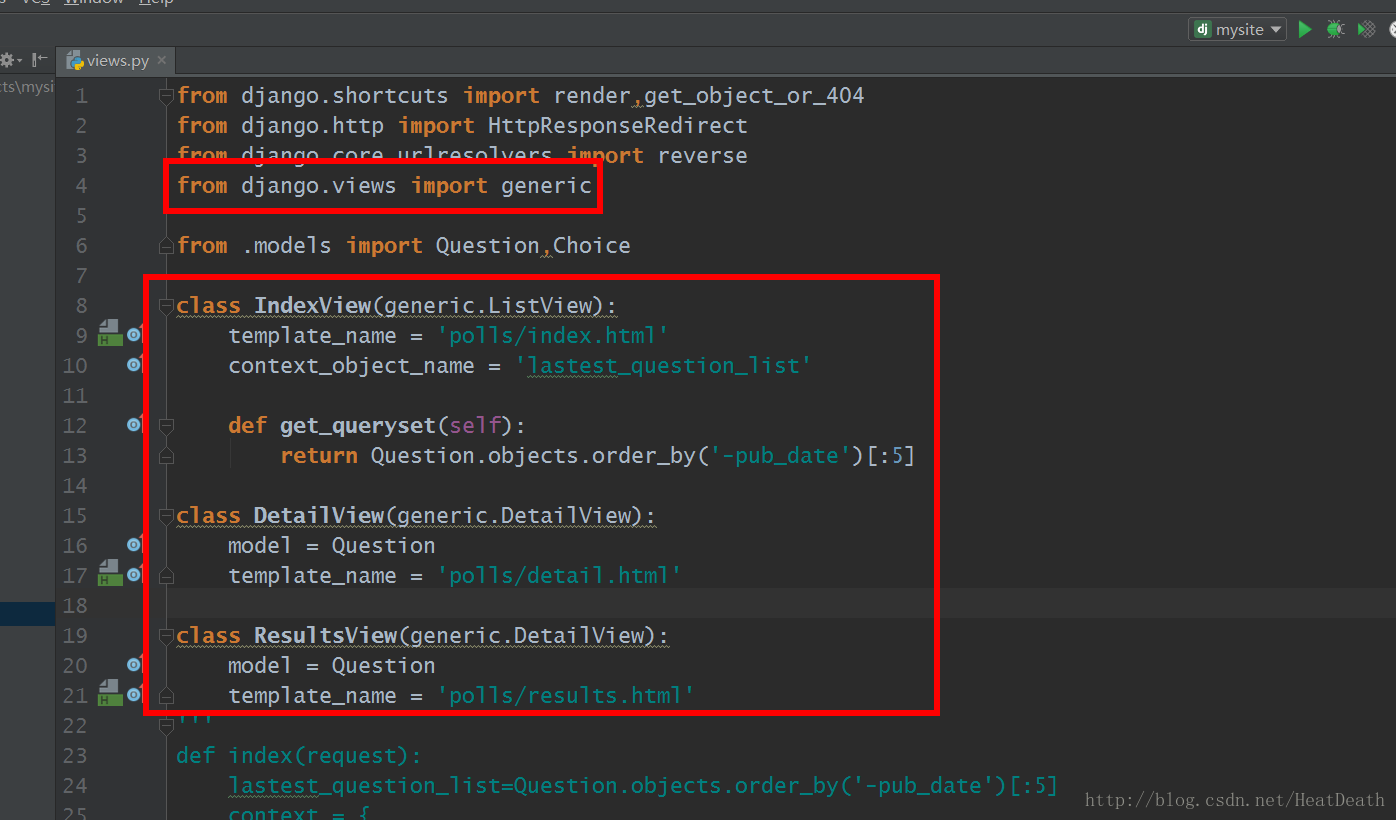Click the ResultsView class name
1396x820 pixels.
click(325, 636)
